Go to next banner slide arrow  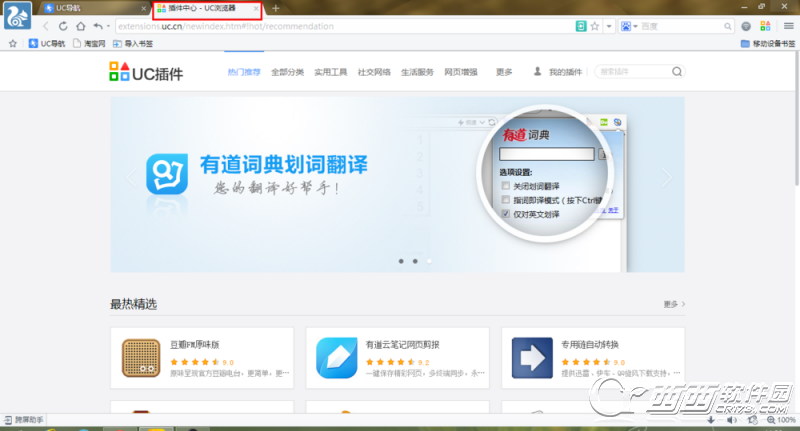coord(666,178)
